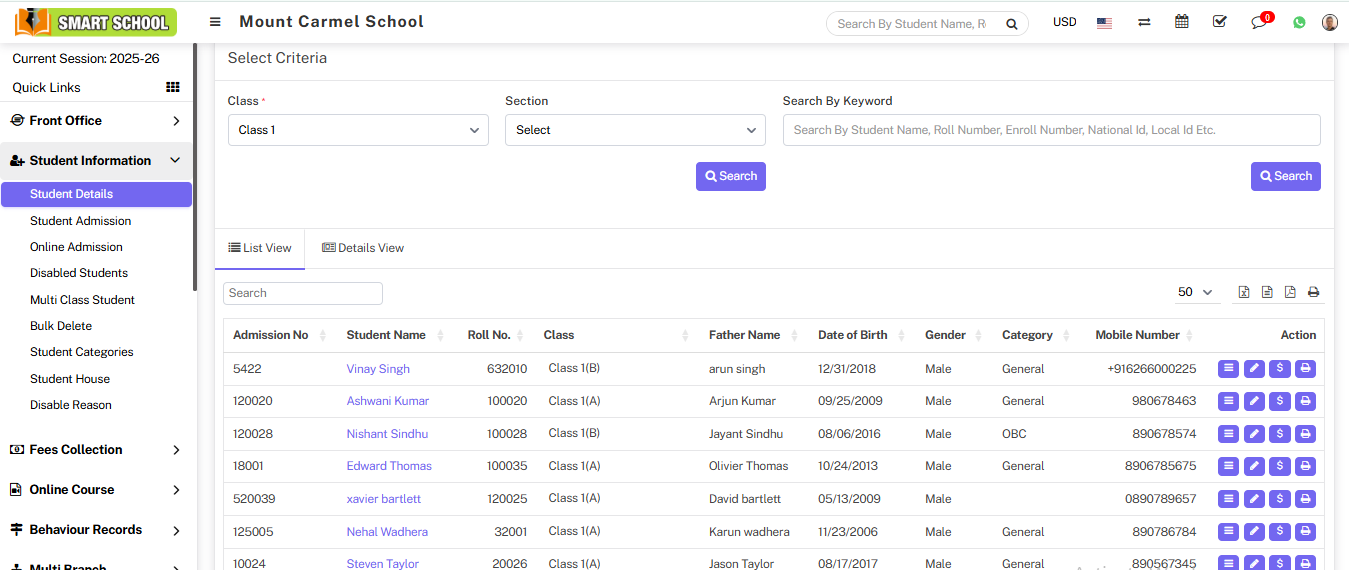1349x570 pixels.
Task: Open the calendar icon in top bar
Action: [1182, 22]
